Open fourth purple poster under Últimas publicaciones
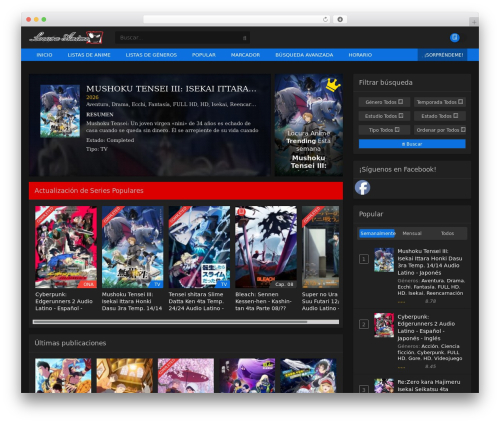500x423 pixels. [247, 376]
